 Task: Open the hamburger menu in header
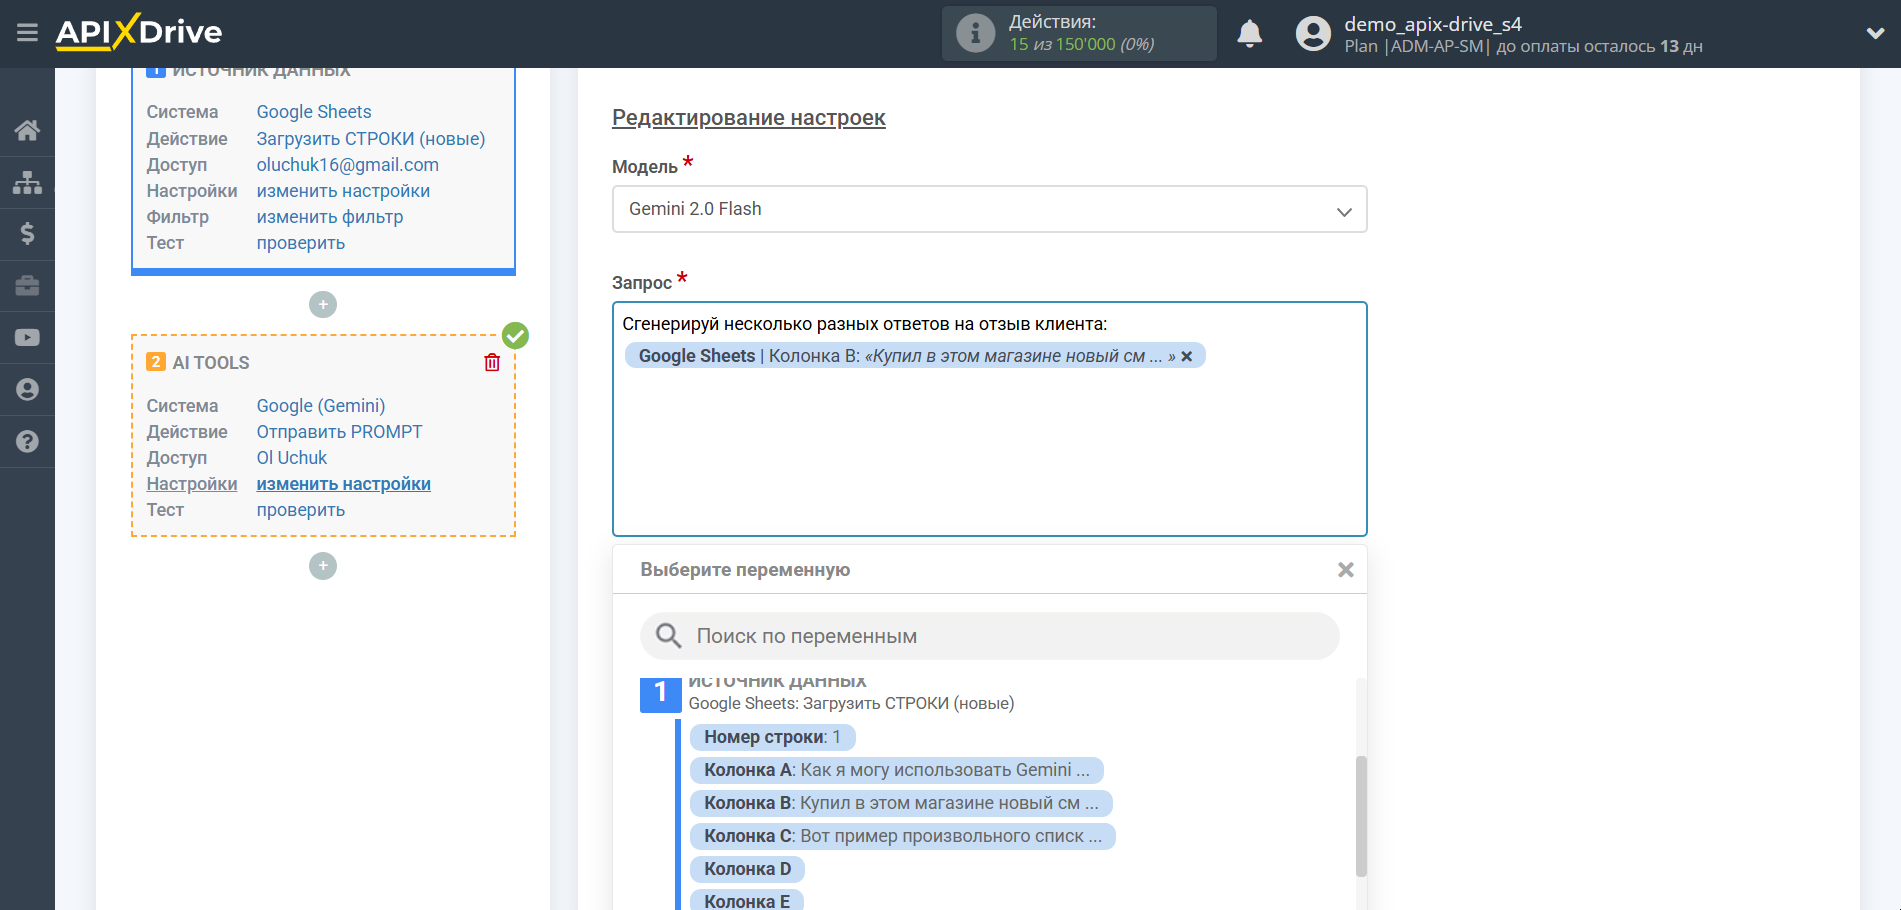(27, 33)
